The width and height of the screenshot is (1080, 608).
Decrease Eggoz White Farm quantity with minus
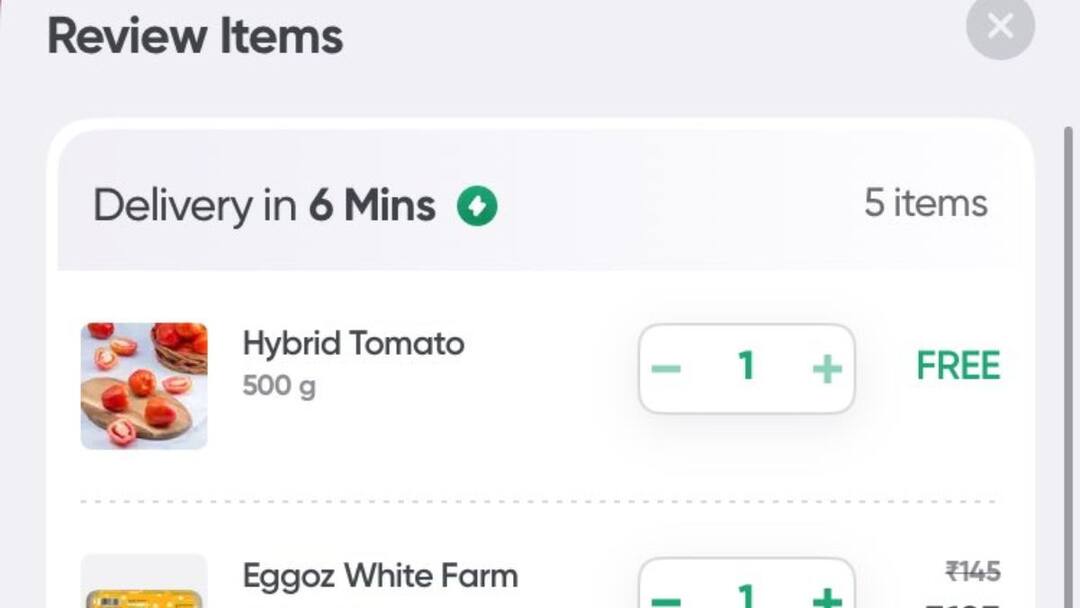point(666,598)
